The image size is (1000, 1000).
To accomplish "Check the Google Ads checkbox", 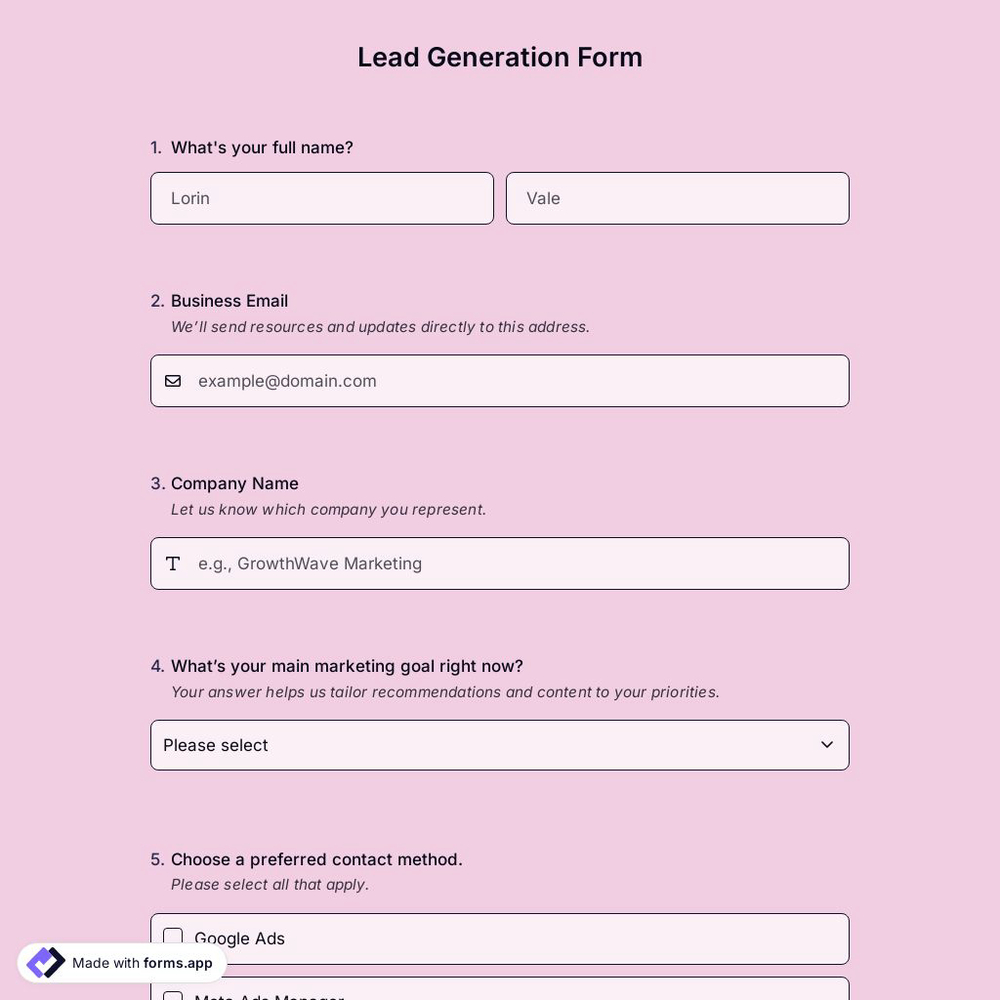I will pos(173,937).
